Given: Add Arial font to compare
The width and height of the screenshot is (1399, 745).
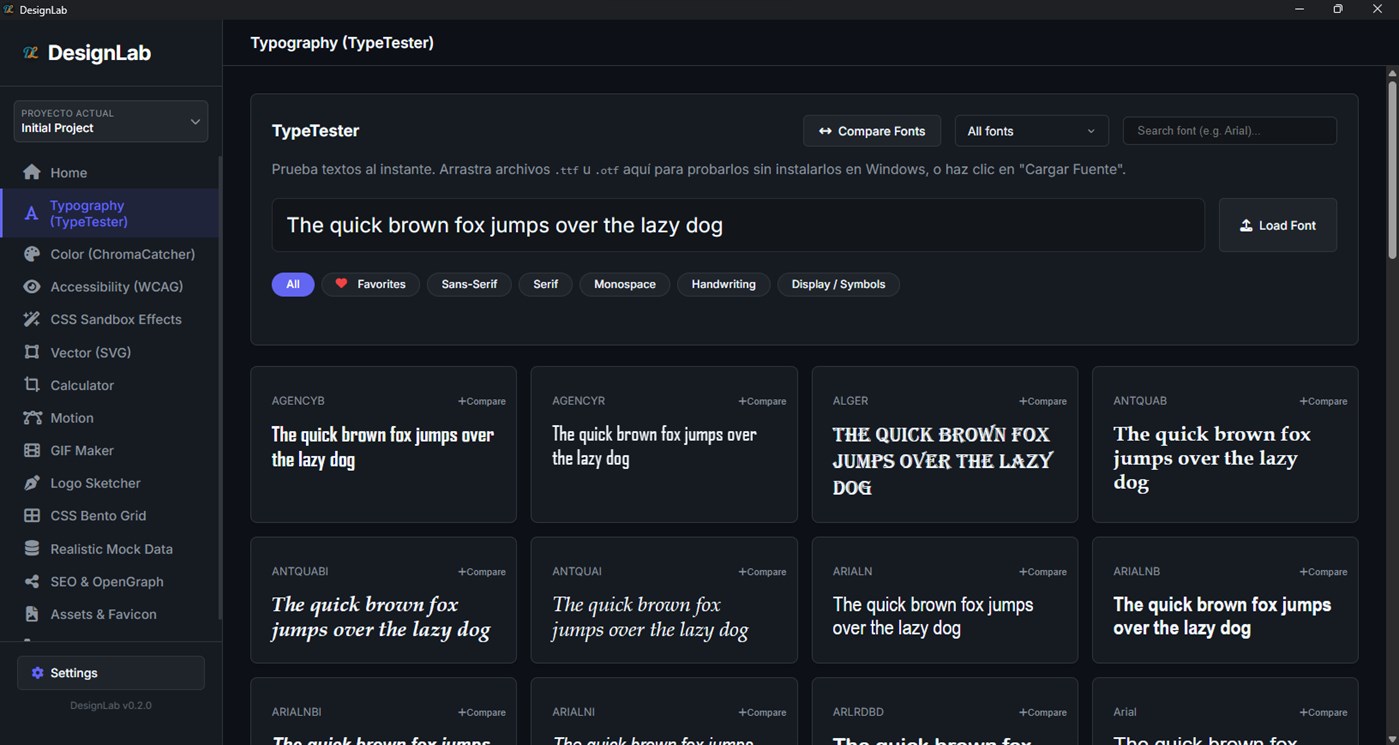Looking at the screenshot, I should [1323, 713].
